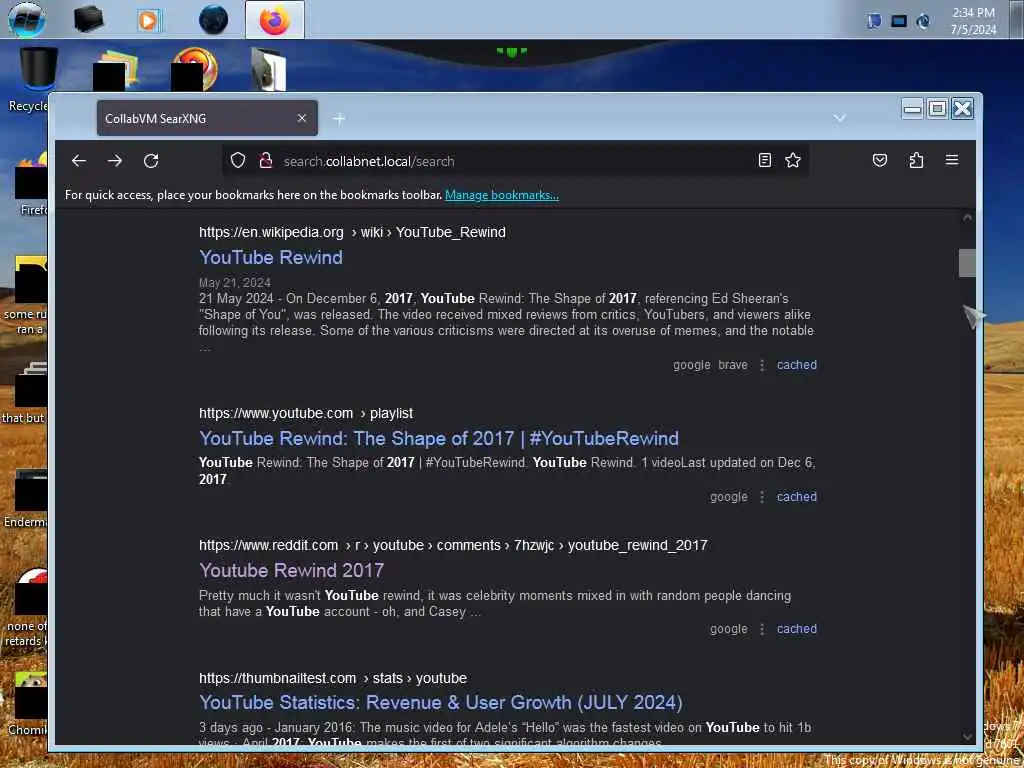Expand the list all tabs chevron

point(840,118)
